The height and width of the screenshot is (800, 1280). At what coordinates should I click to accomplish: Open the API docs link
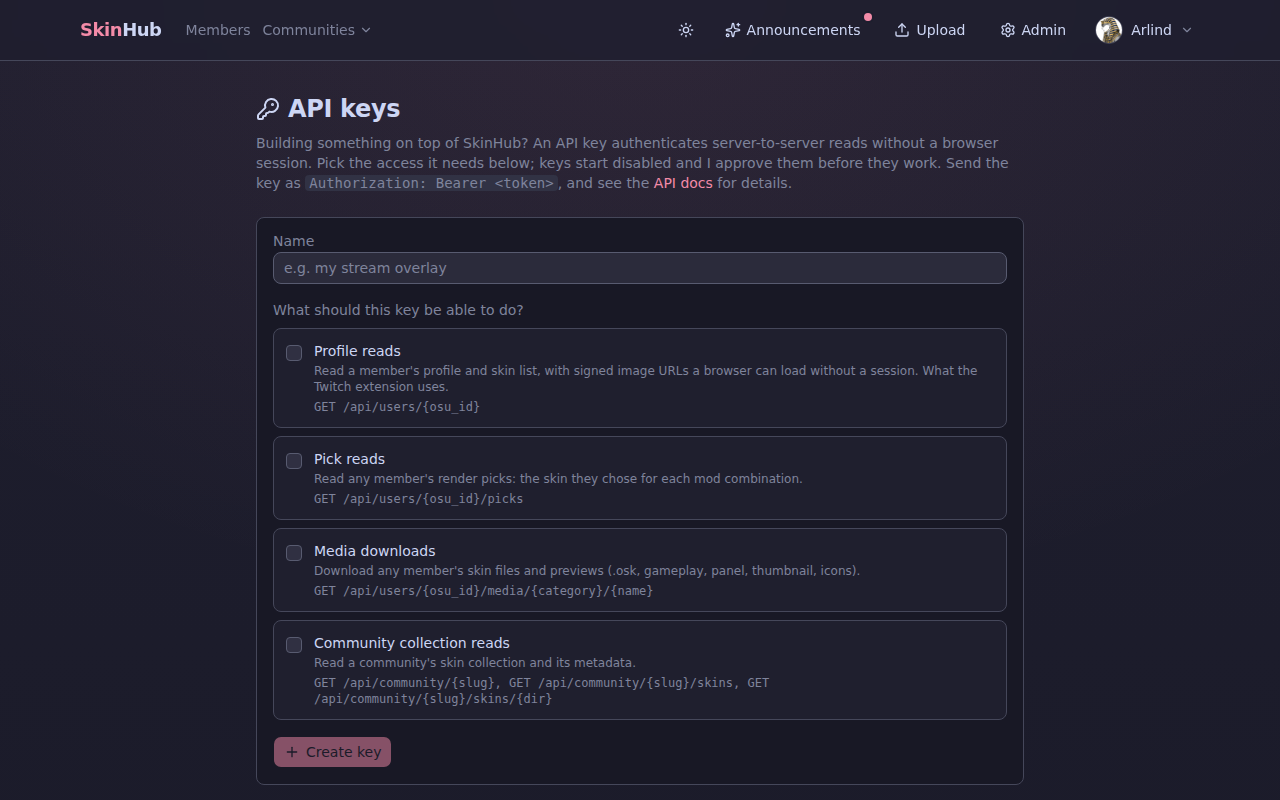[x=683, y=183]
